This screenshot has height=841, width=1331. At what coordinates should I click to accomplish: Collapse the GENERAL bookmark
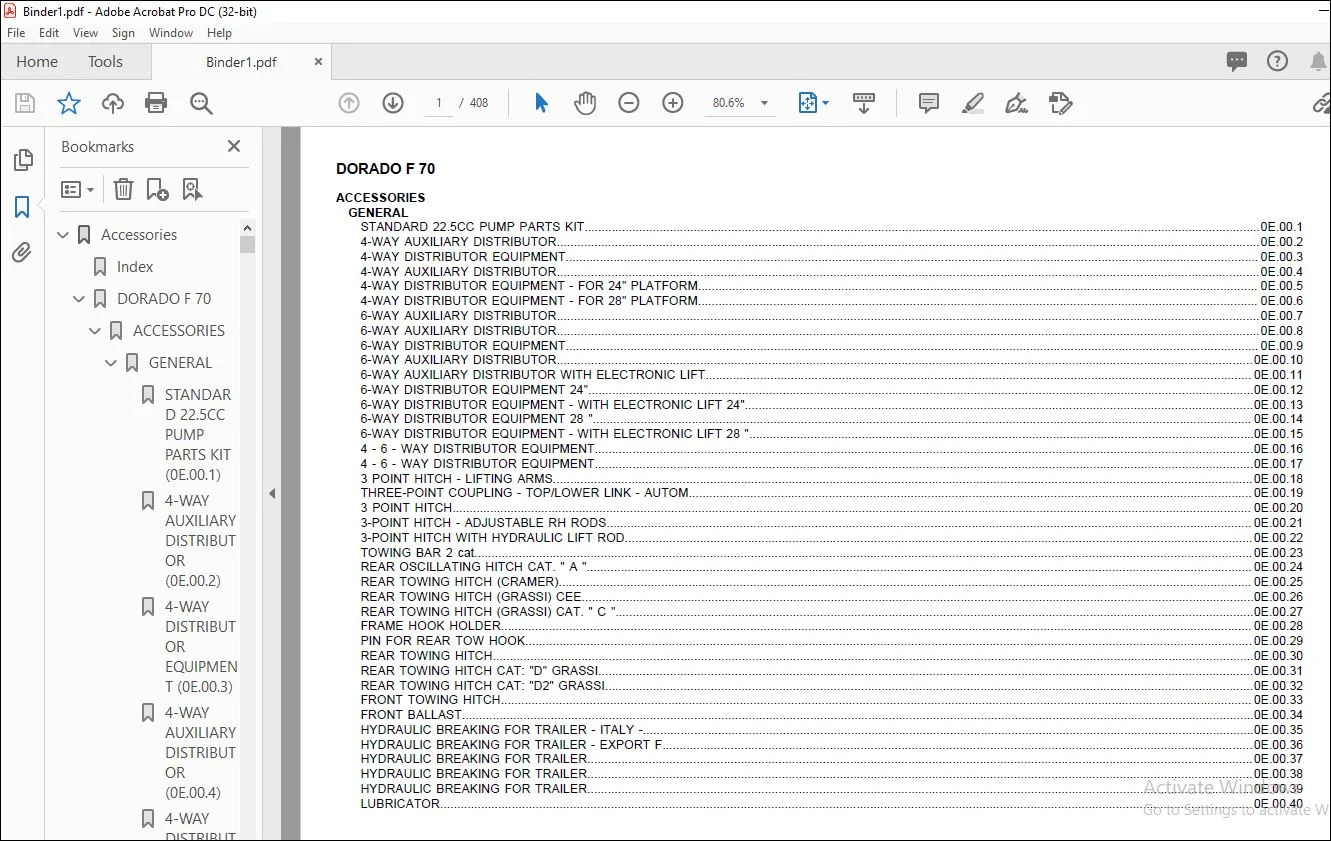(111, 363)
